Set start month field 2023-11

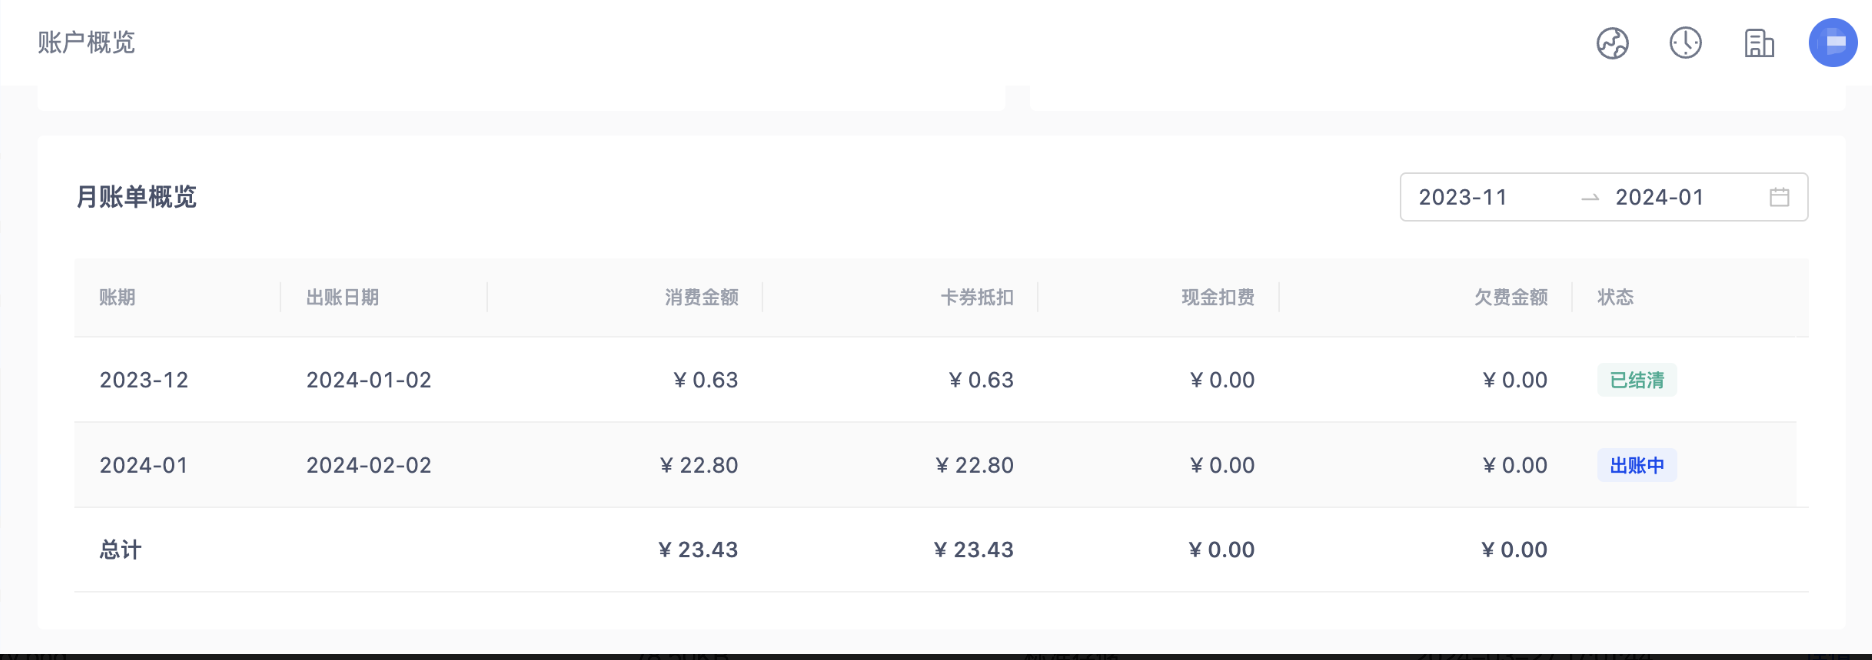coord(1463,197)
